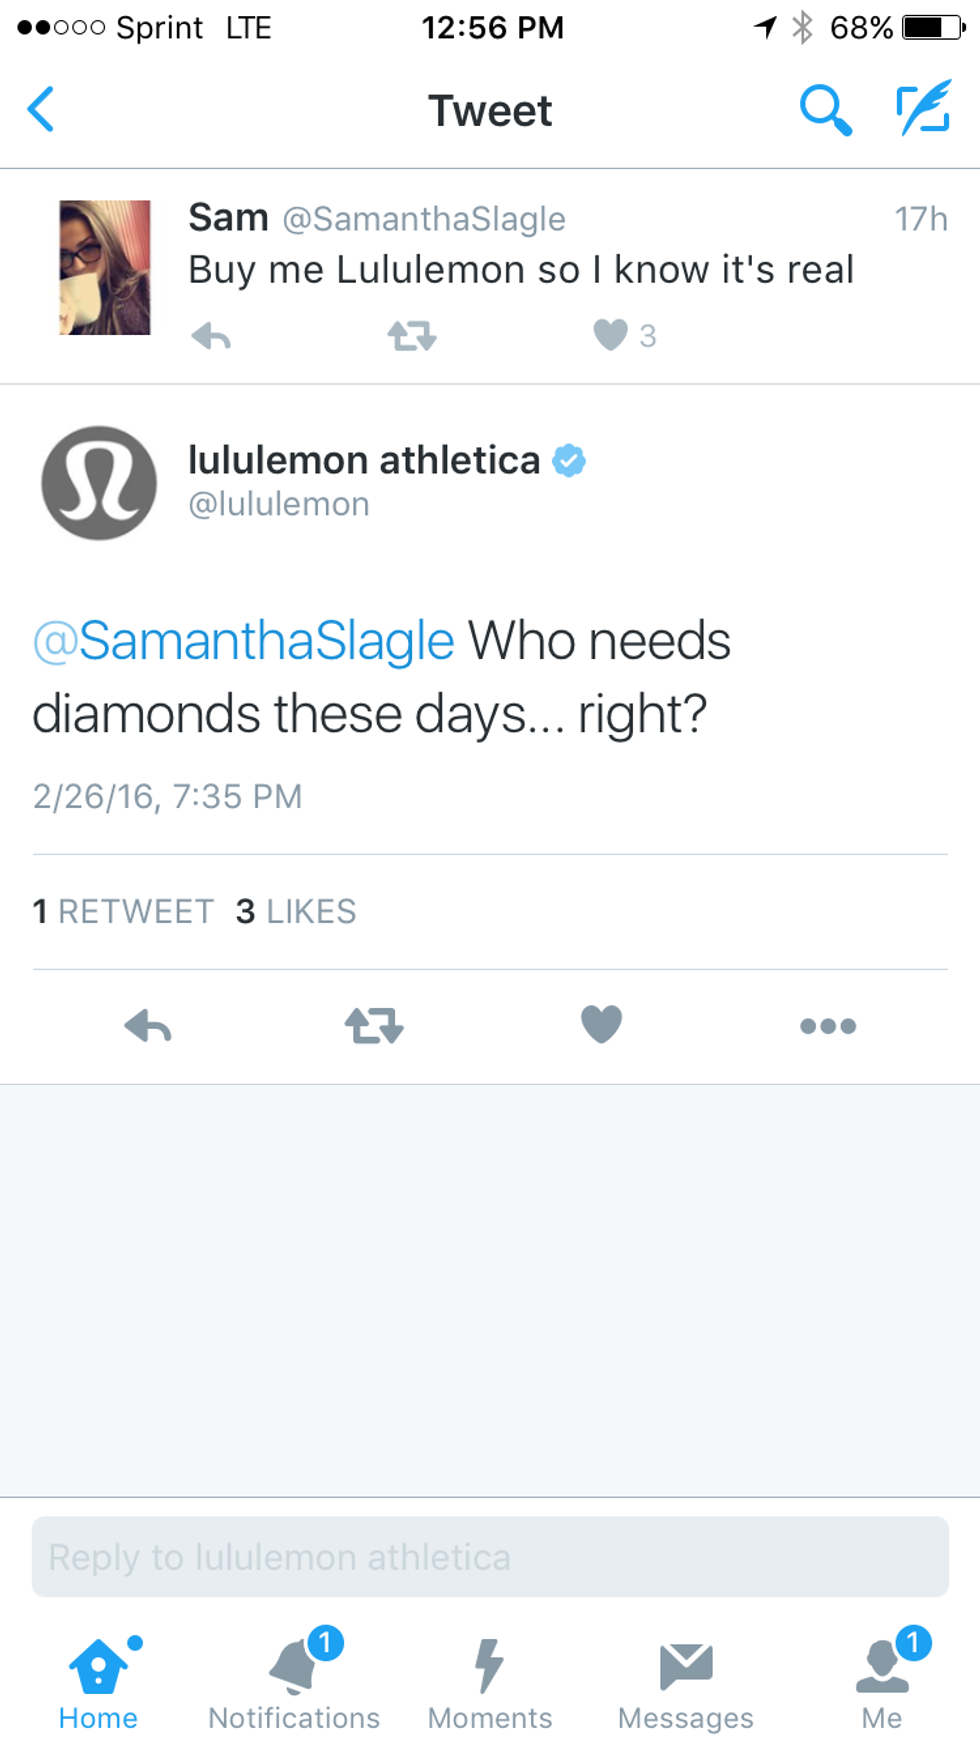Open more options ellipsis menu
Viewport: 980px width, 1743px height.
pos(828,1026)
